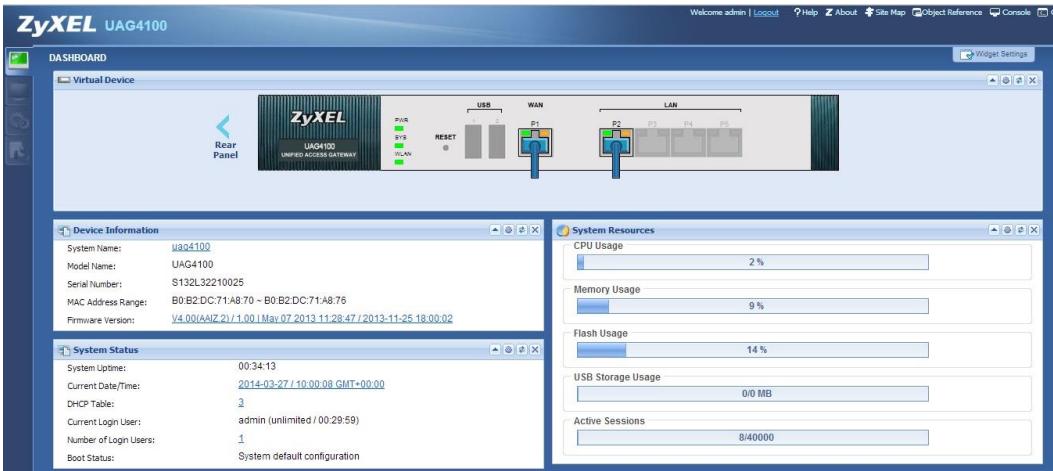Viewport: 1053px width, 471px height.
Task: Close the System Resources widget
Action: pos(1034,230)
